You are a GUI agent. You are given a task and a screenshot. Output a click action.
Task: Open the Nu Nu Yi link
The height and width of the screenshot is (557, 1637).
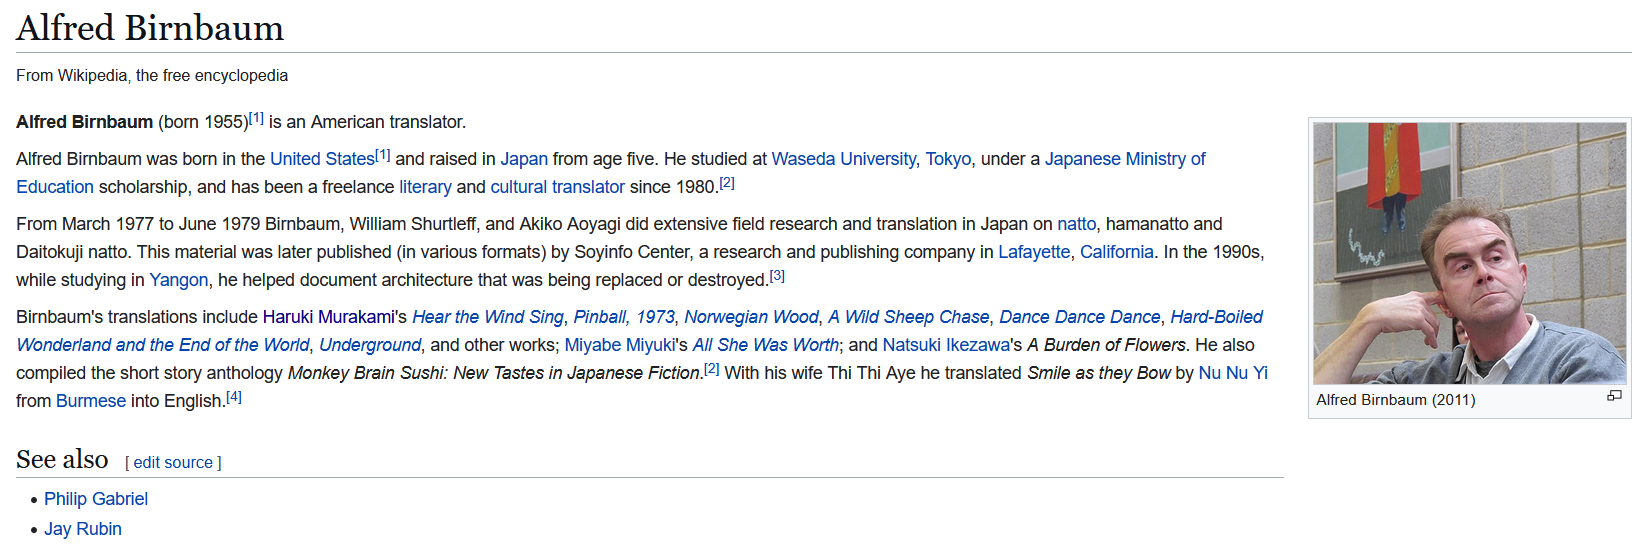[1233, 373]
